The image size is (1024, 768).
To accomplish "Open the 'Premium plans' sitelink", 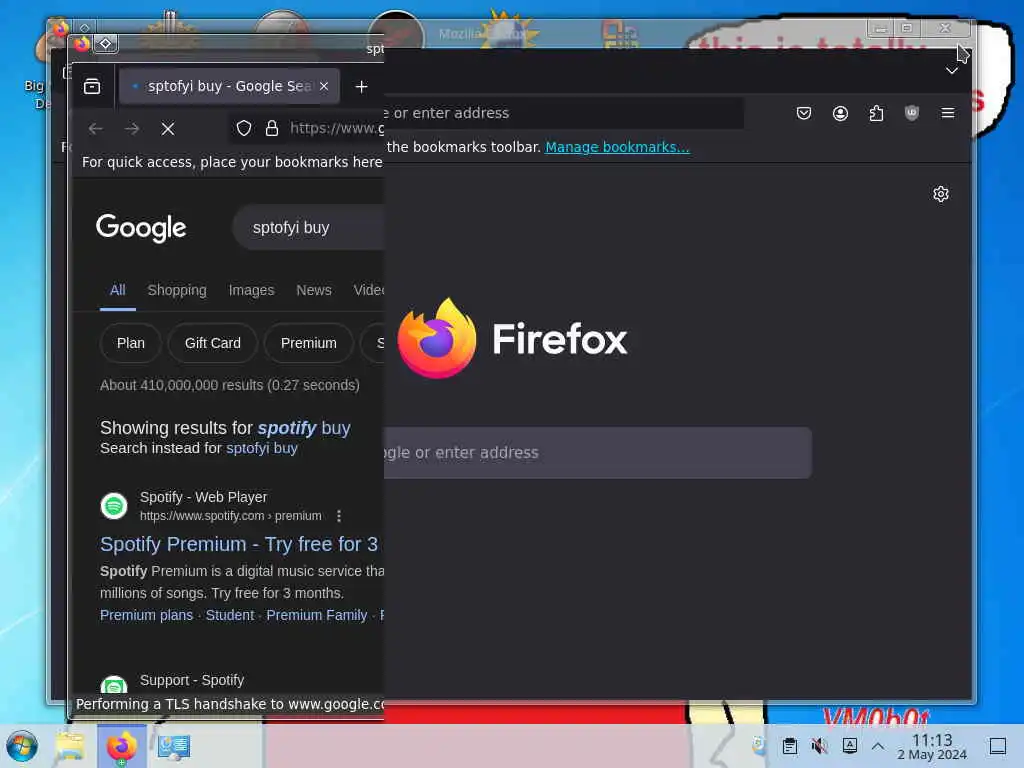I will [x=146, y=615].
